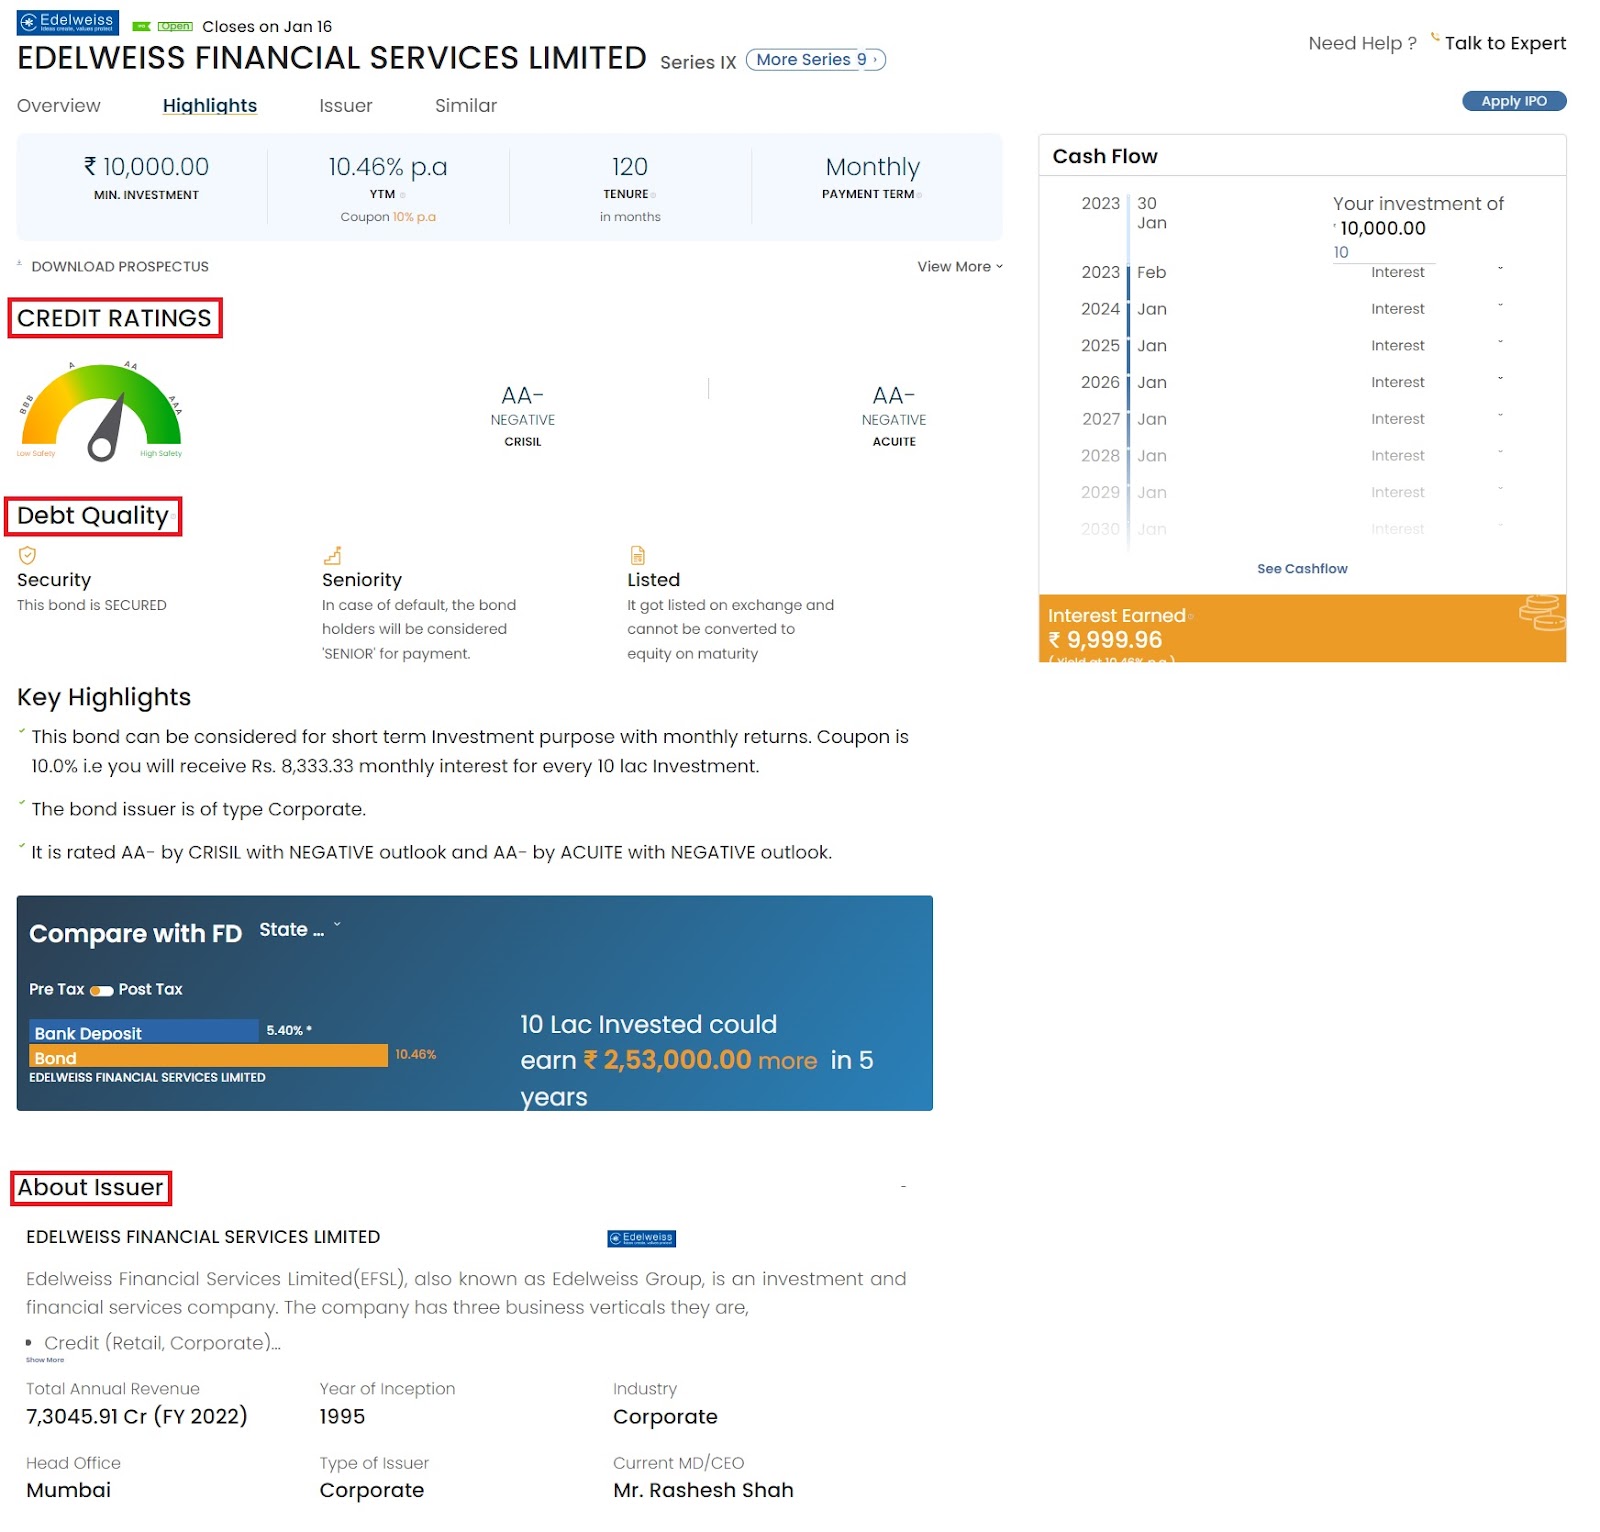
Task: Click the CRISIL AA- rating entry
Action: 523,416
